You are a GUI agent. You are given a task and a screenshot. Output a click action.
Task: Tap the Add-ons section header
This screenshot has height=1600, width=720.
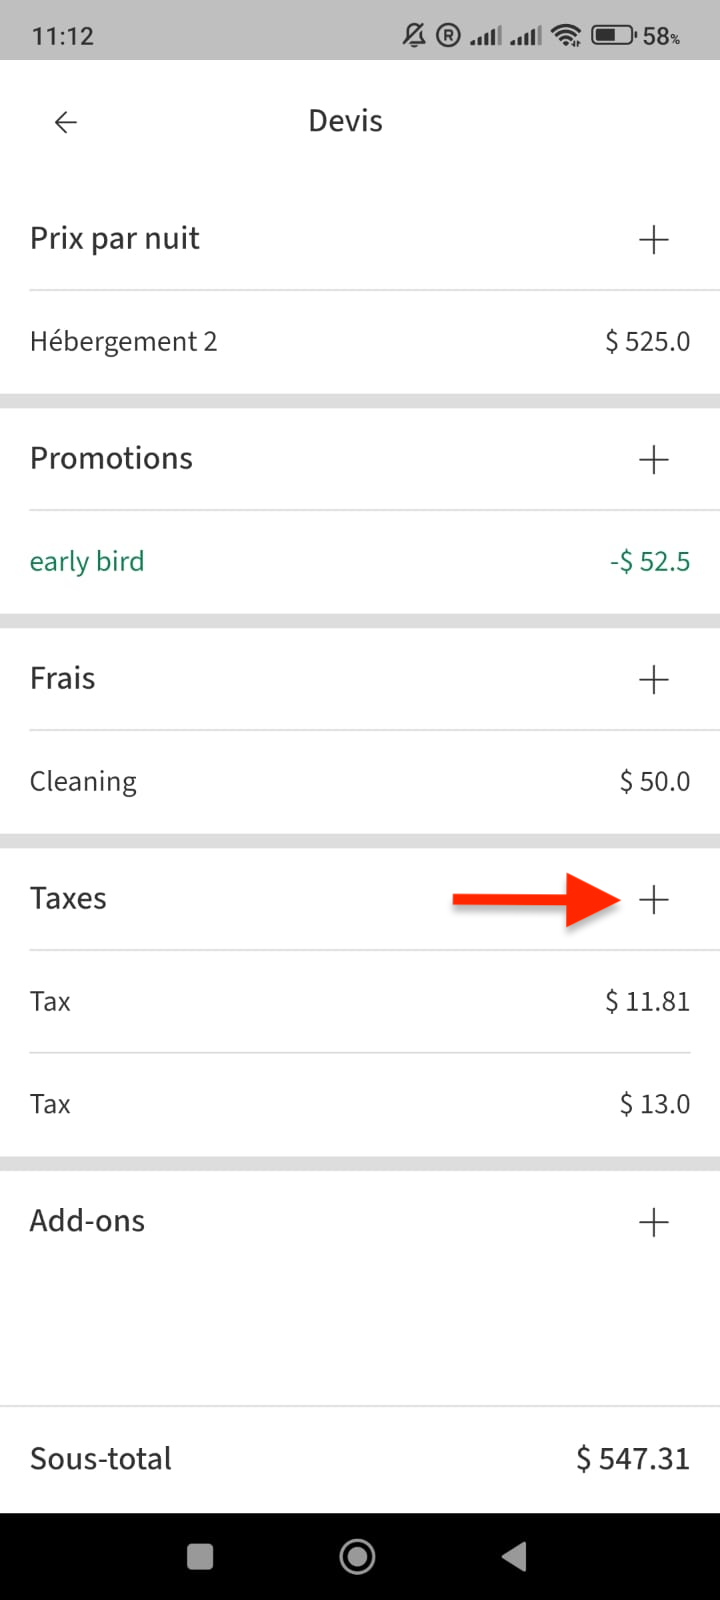[88, 1221]
